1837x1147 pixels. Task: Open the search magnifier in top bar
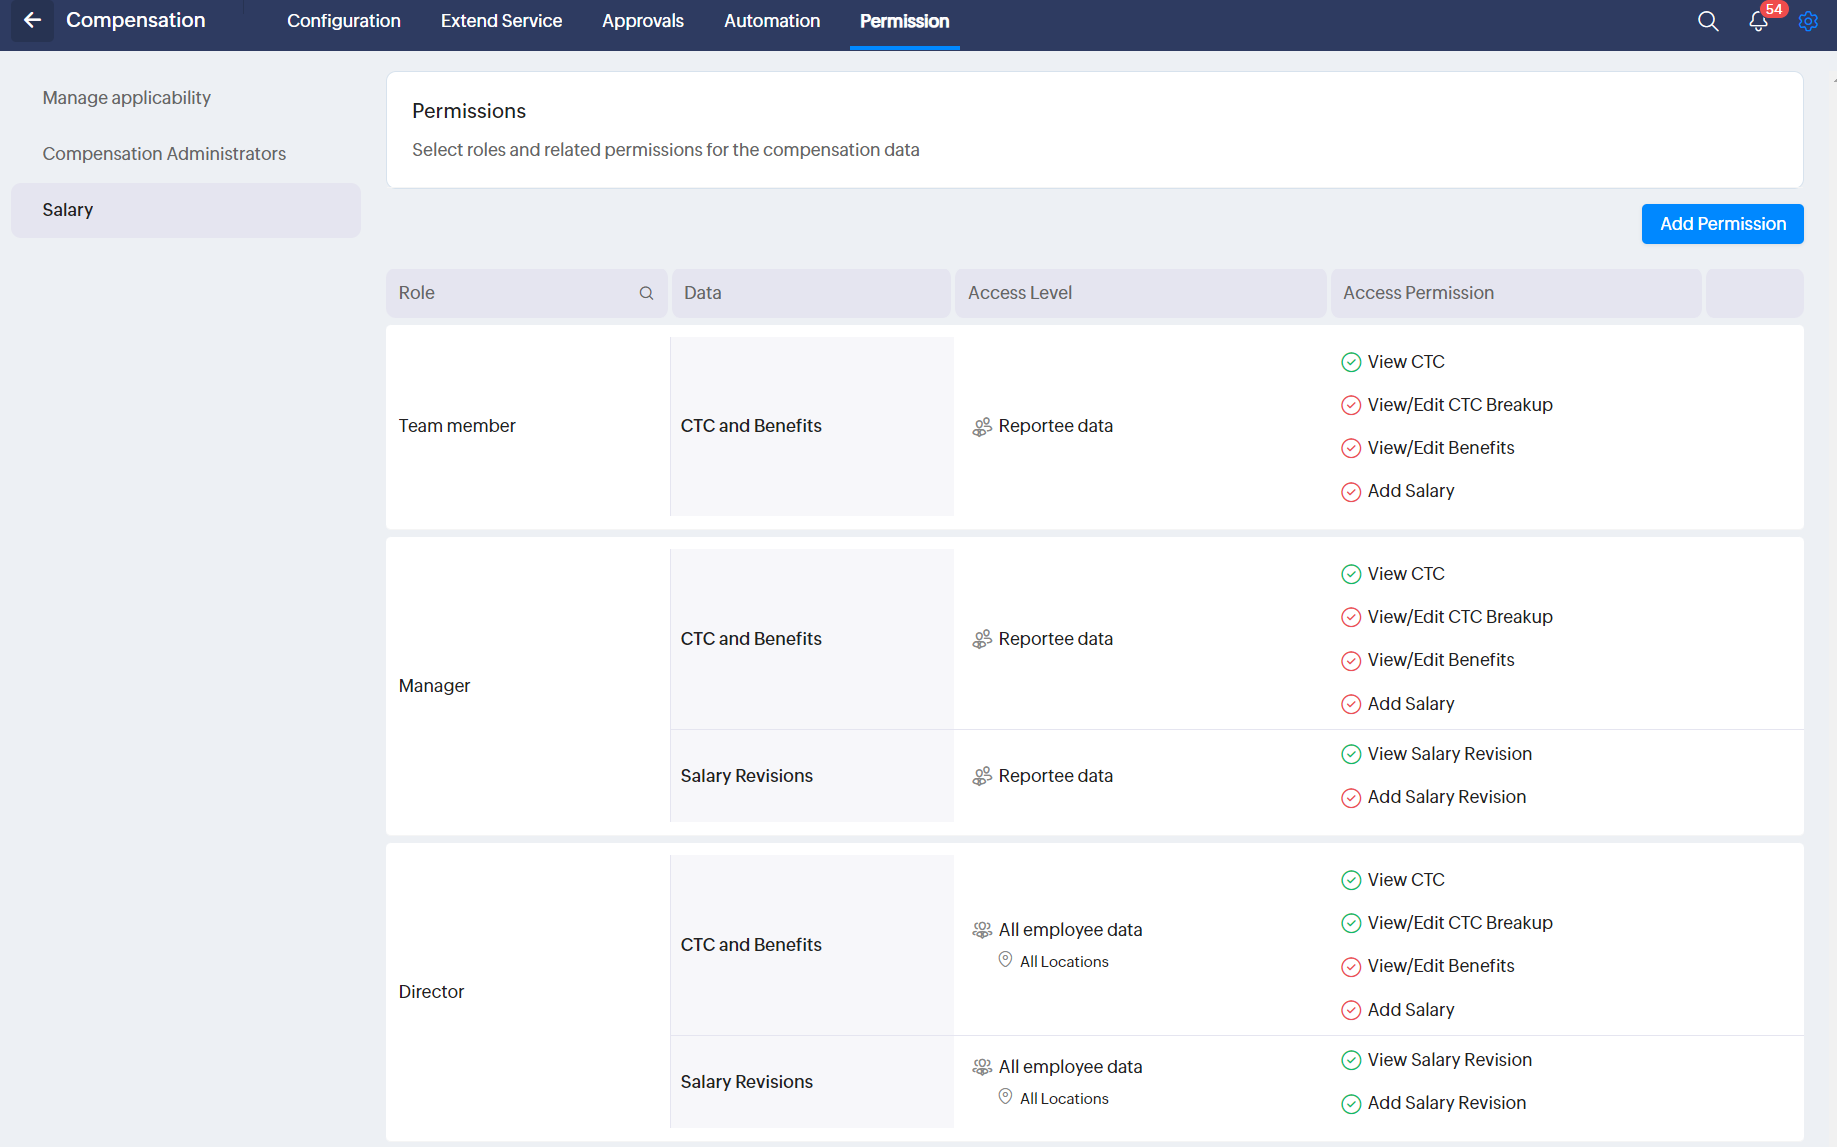pos(1708,21)
